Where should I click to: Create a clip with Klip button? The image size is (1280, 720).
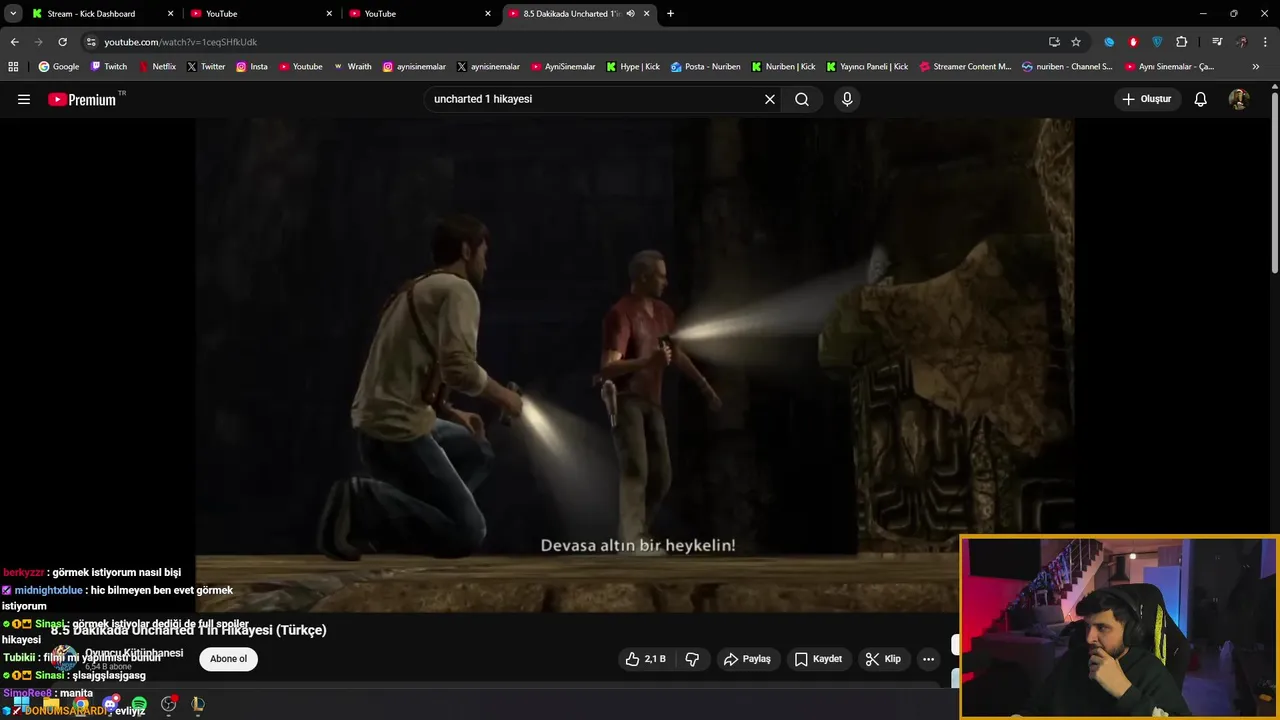(883, 659)
